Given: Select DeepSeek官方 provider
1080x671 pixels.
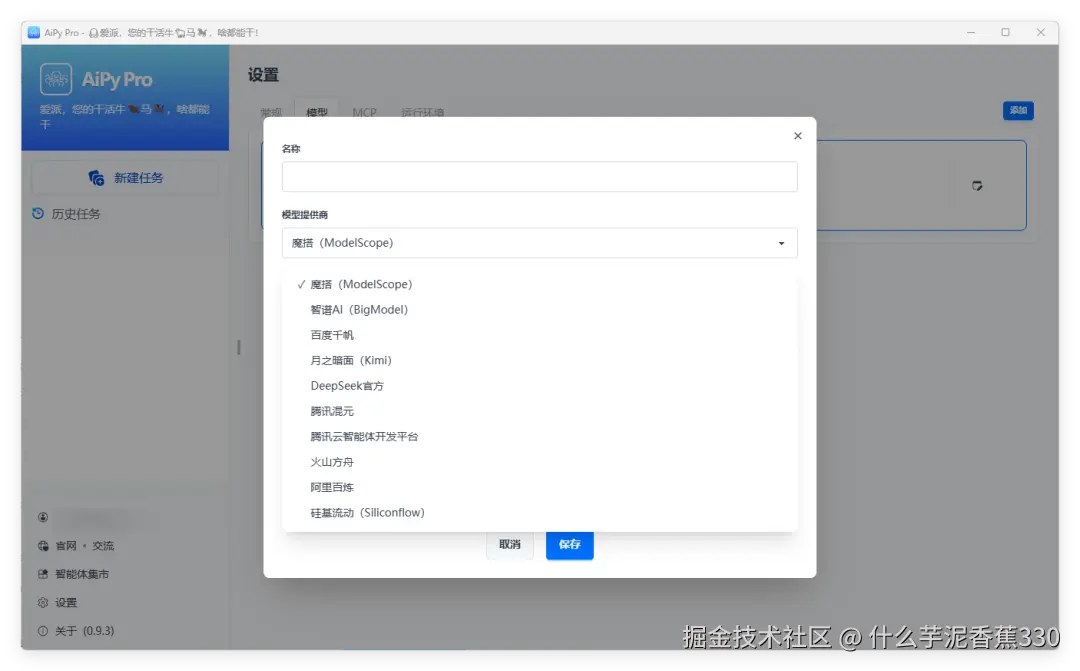Looking at the screenshot, I should (x=539, y=386).
